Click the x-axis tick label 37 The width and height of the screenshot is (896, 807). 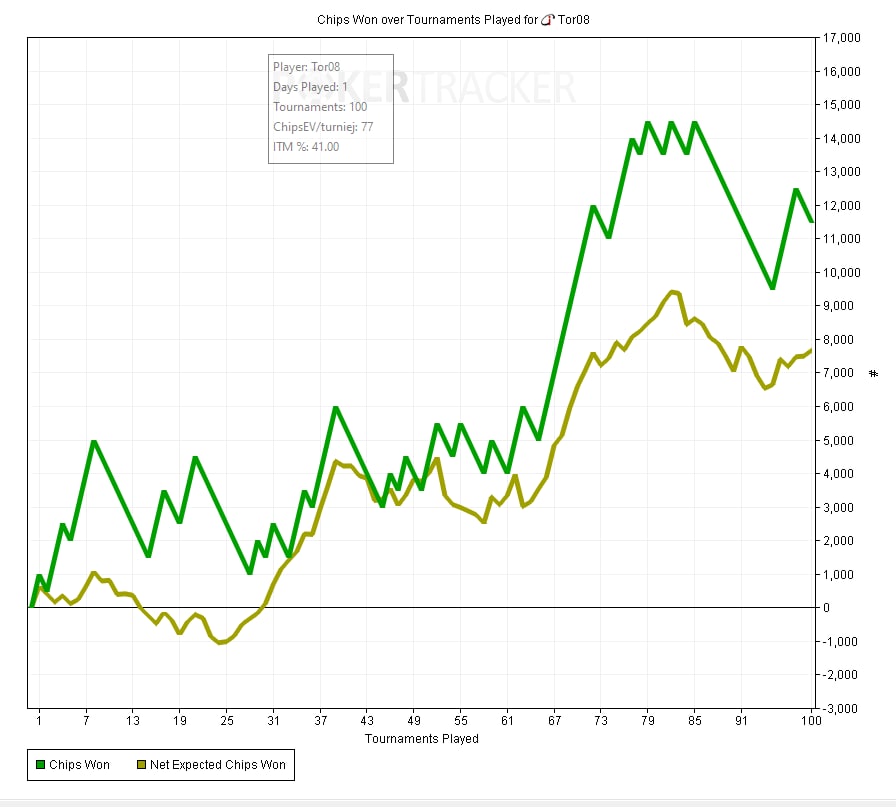tap(321, 720)
